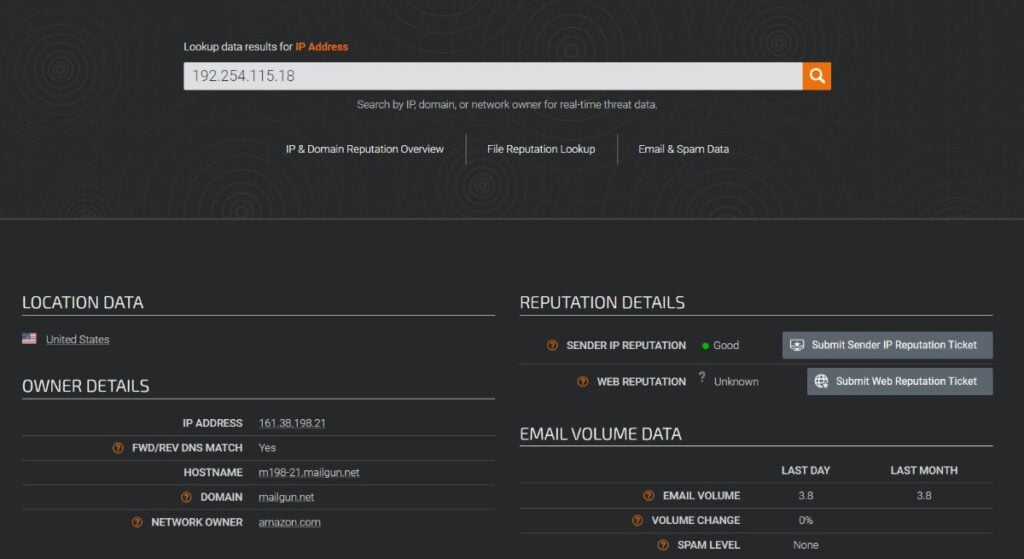
Task: Open the United States location link
Action: point(78,340)
